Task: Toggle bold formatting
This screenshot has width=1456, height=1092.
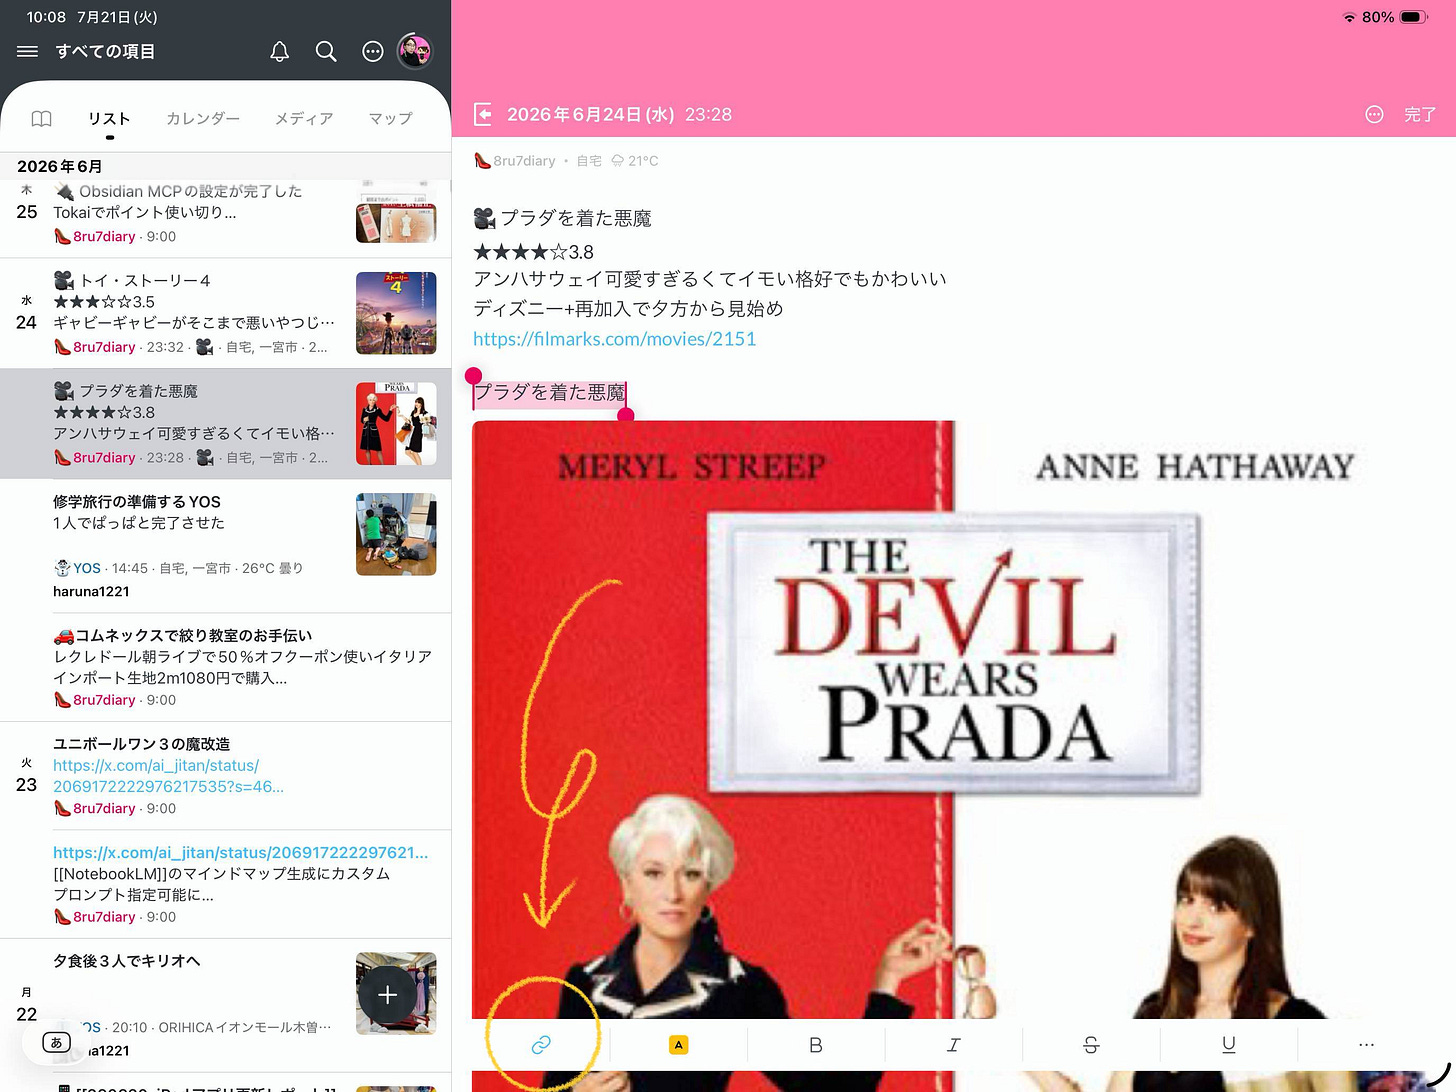Action: [x=816, y=1045]
